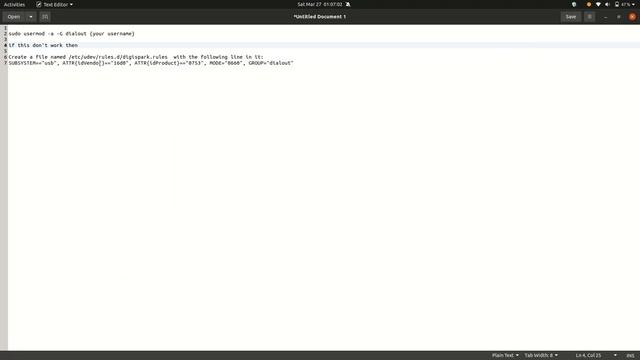Click the orange circular tray indicator
The image size is (640, 360).
(589, 4)
